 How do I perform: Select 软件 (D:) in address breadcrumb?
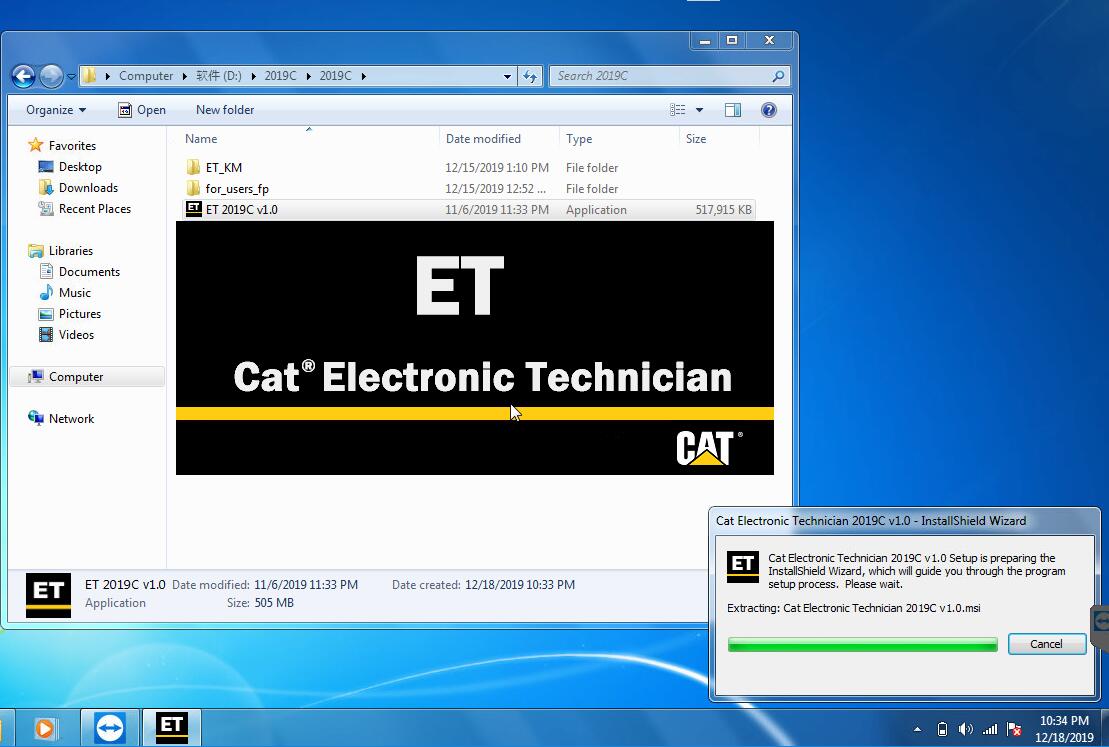click(x=219, y=76)
